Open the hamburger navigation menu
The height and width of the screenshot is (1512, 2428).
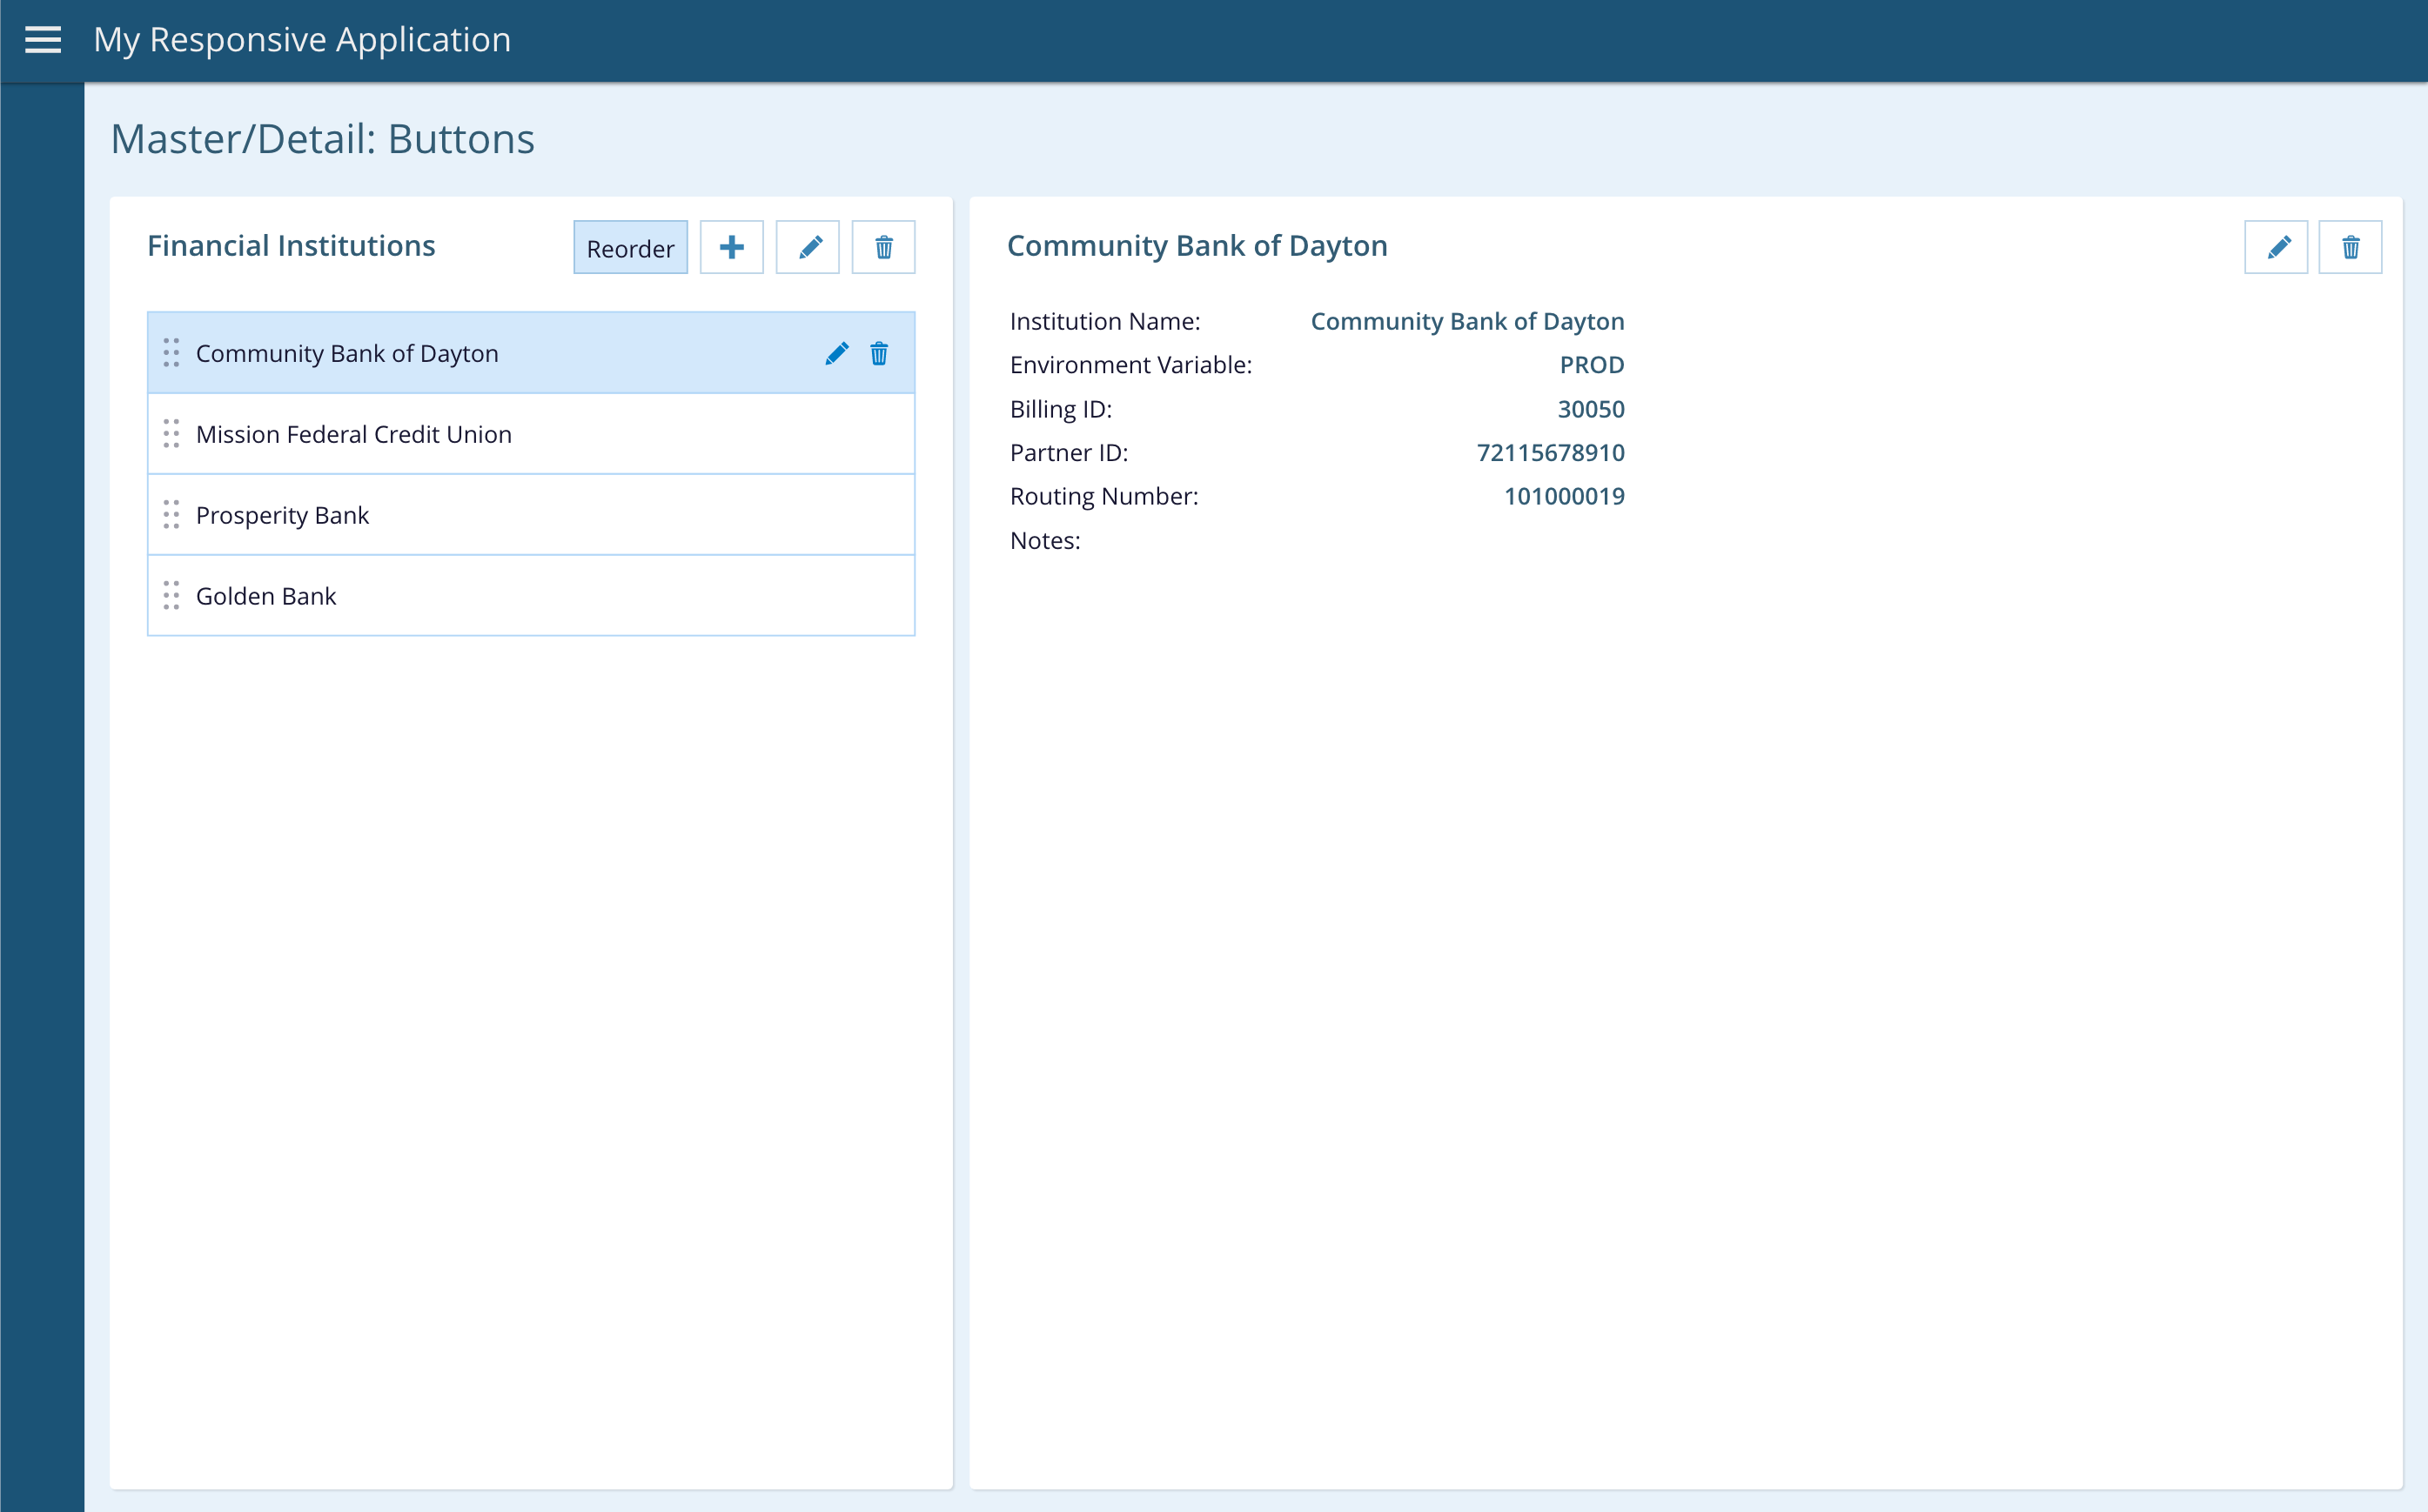pyautogui.click(x=43, y=40)
